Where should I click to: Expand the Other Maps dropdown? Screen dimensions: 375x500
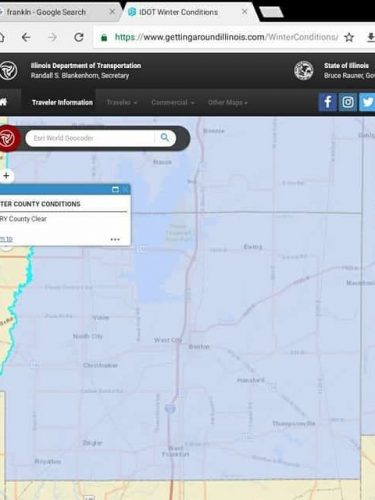[x=228, y=103]
